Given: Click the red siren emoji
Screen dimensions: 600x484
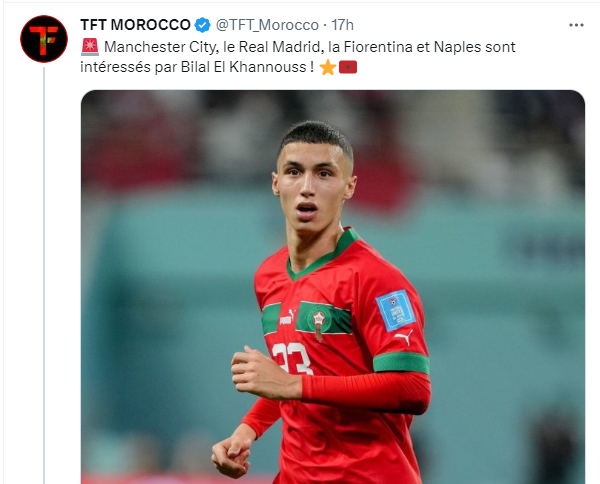Looking at the screenshot, I should coord(90,47).
